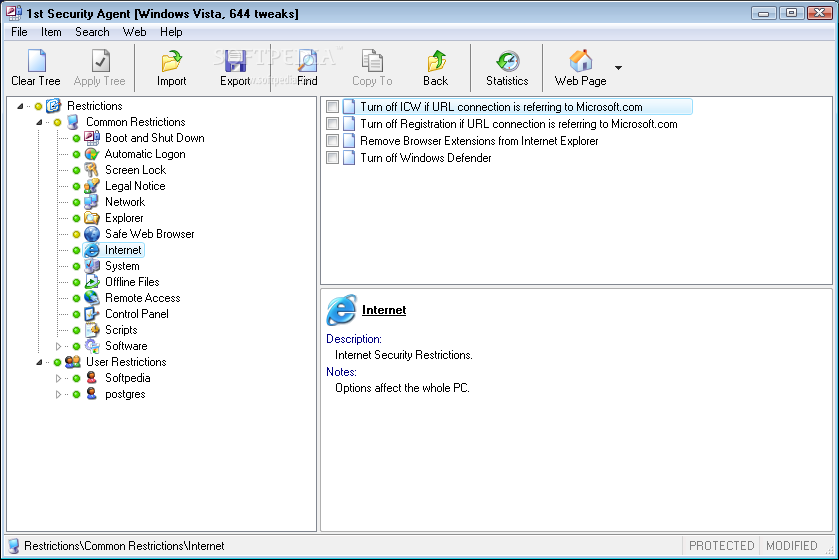Select the Network computers icon
The image size is (839, 560).
click(x=92, y=202)
